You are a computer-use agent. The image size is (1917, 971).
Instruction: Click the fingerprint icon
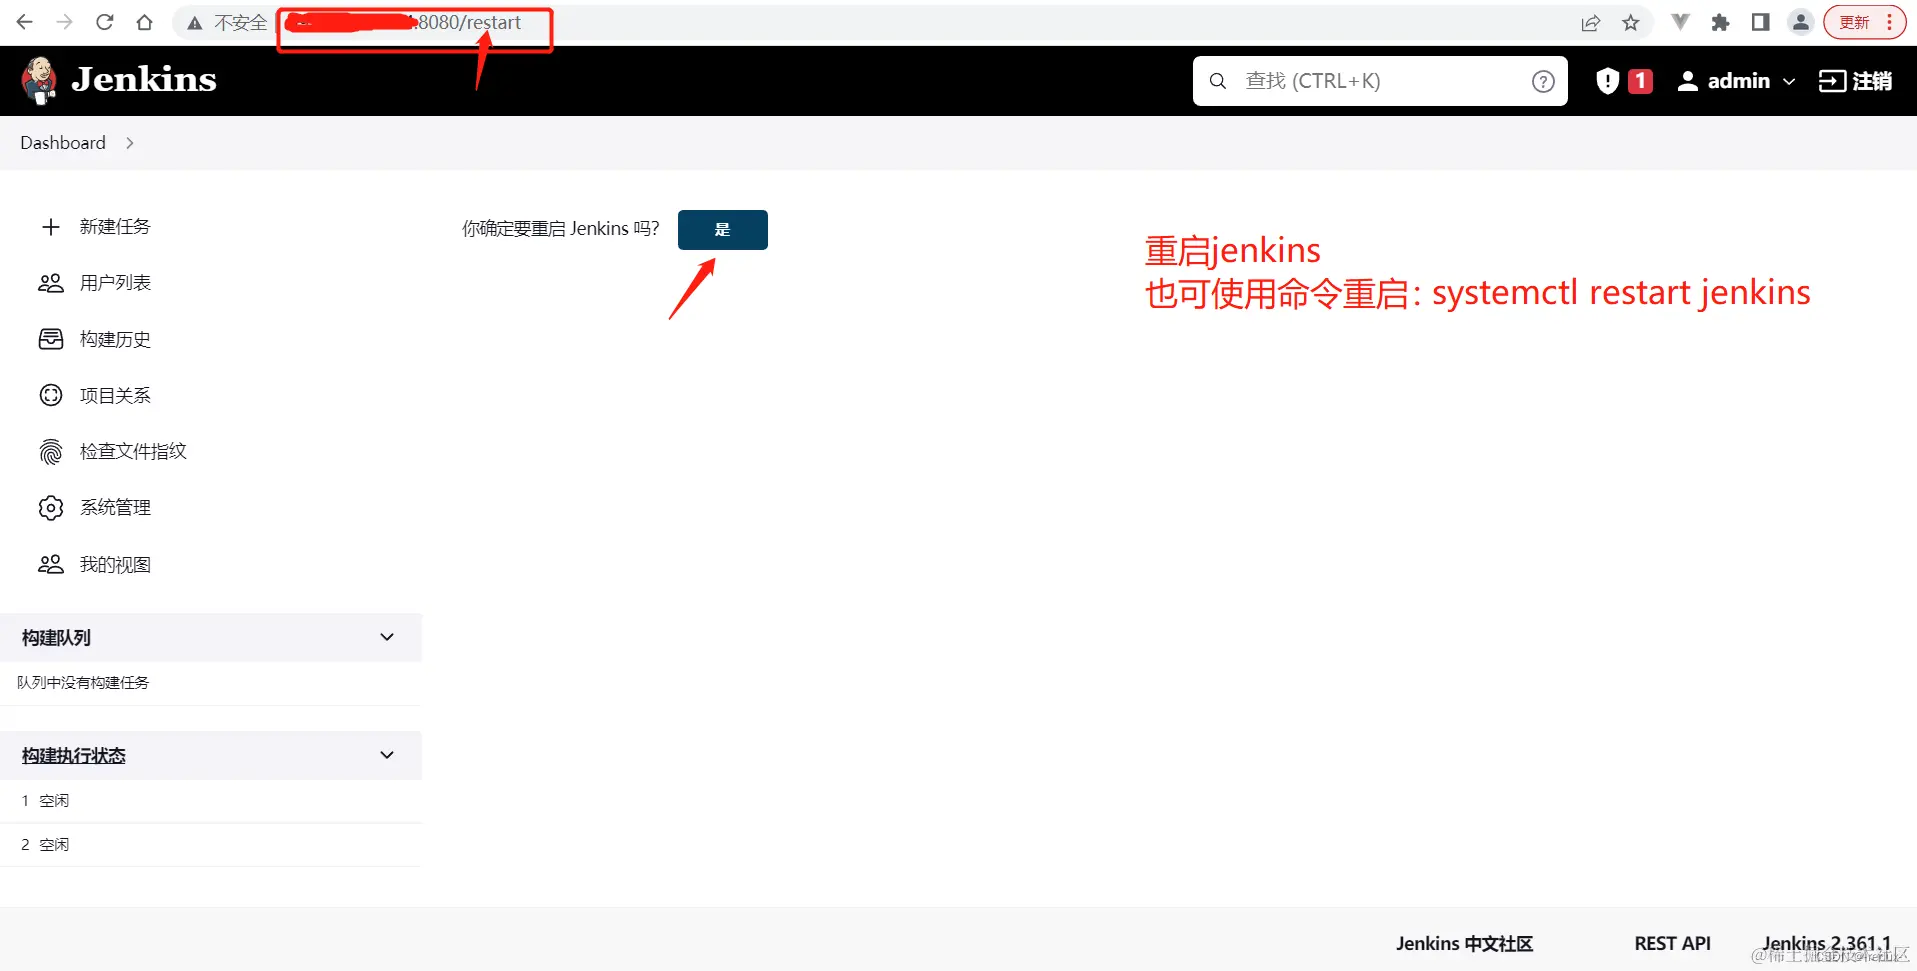pyautogui.click(x=51, y=452)
